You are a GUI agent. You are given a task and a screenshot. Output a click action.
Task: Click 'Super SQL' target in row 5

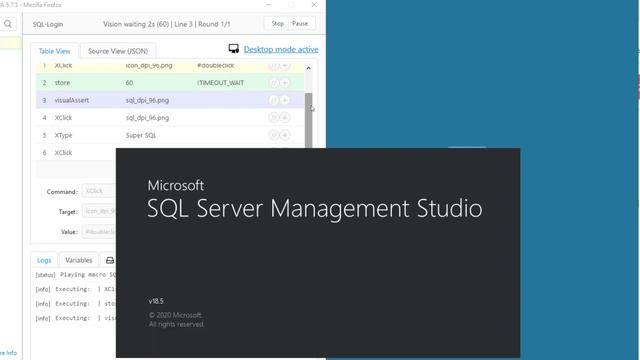[x=141, y=135]
